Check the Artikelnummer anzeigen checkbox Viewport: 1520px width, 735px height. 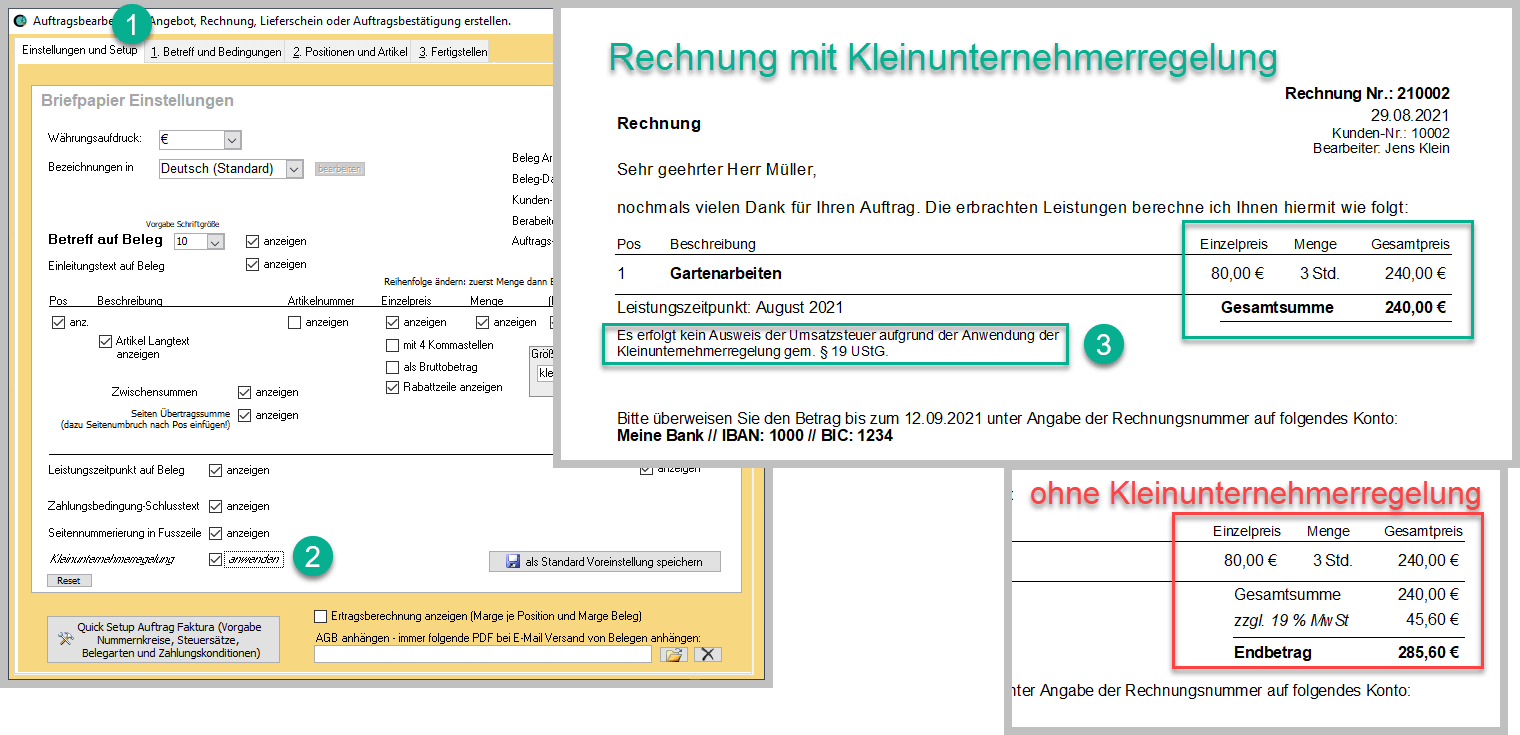tap(294, 322)
